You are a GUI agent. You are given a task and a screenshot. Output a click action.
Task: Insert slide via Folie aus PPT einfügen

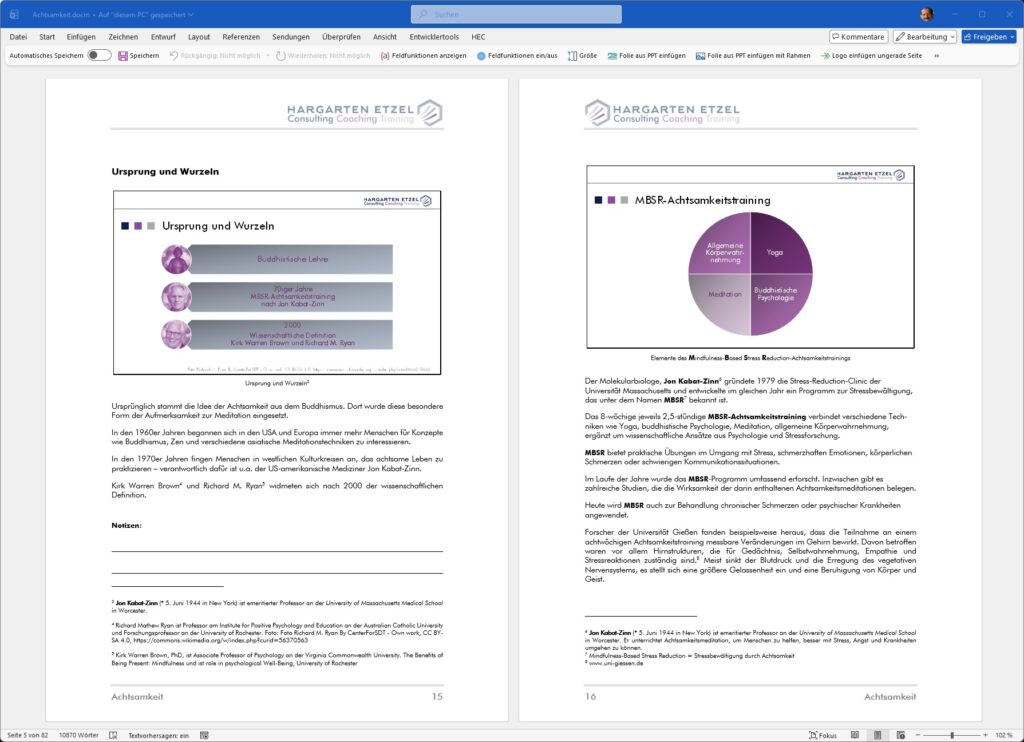[647, 56]
